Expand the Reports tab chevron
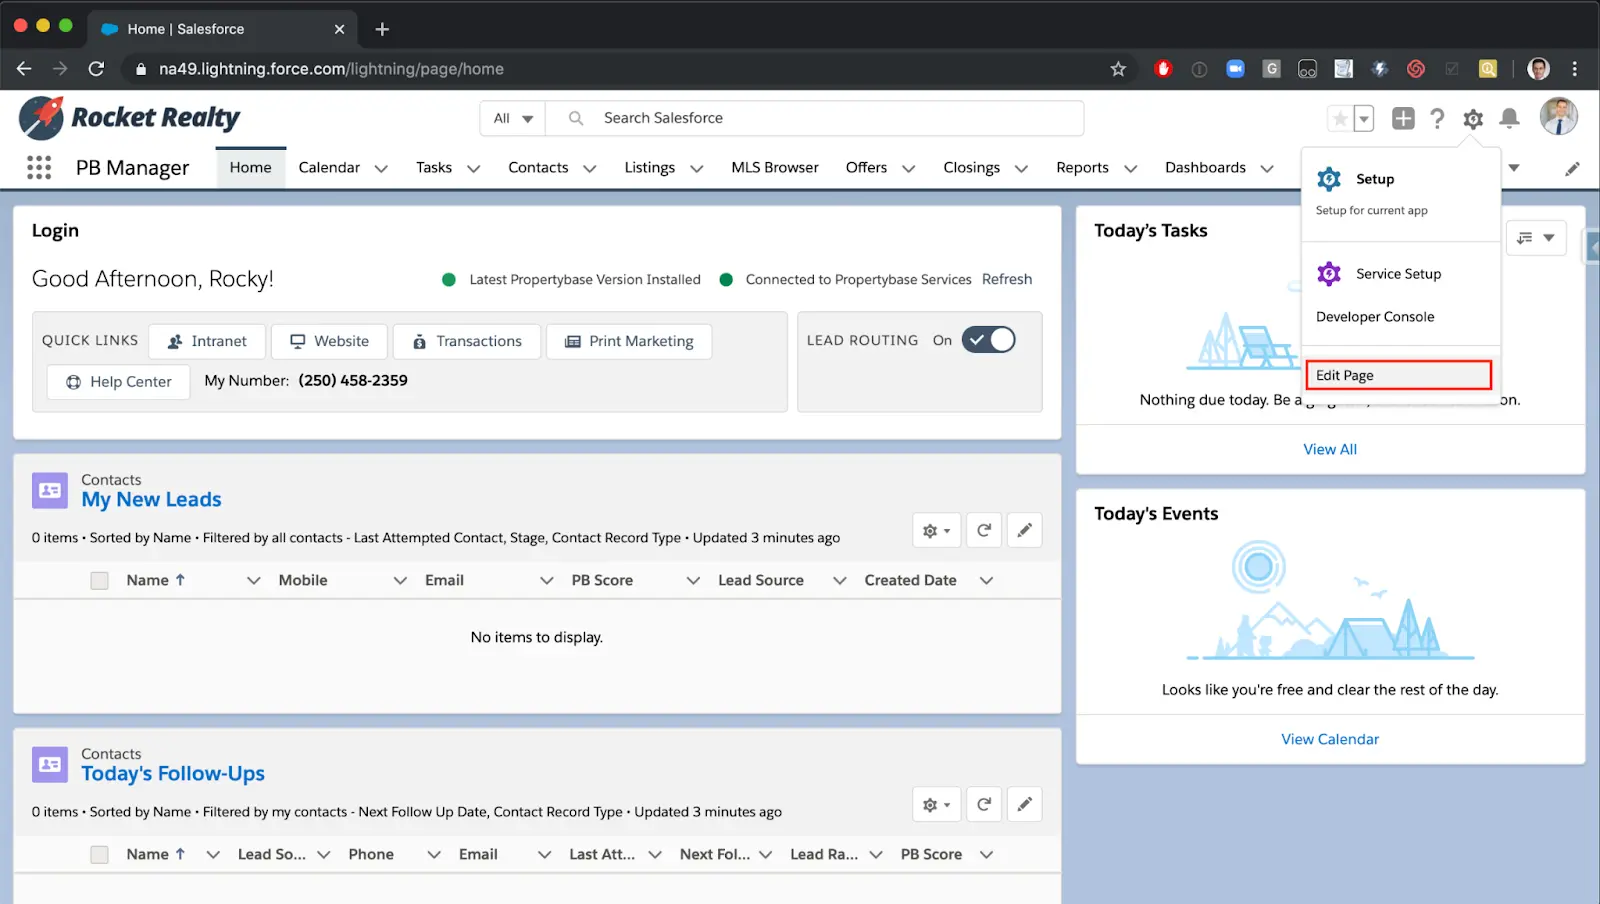 [1130, 169]
